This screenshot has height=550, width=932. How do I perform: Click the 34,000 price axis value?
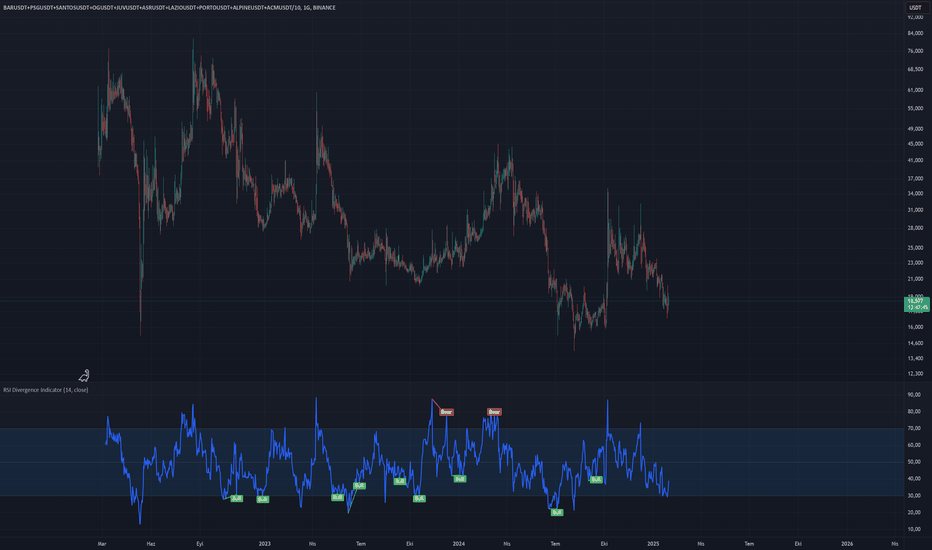point(915,194)
